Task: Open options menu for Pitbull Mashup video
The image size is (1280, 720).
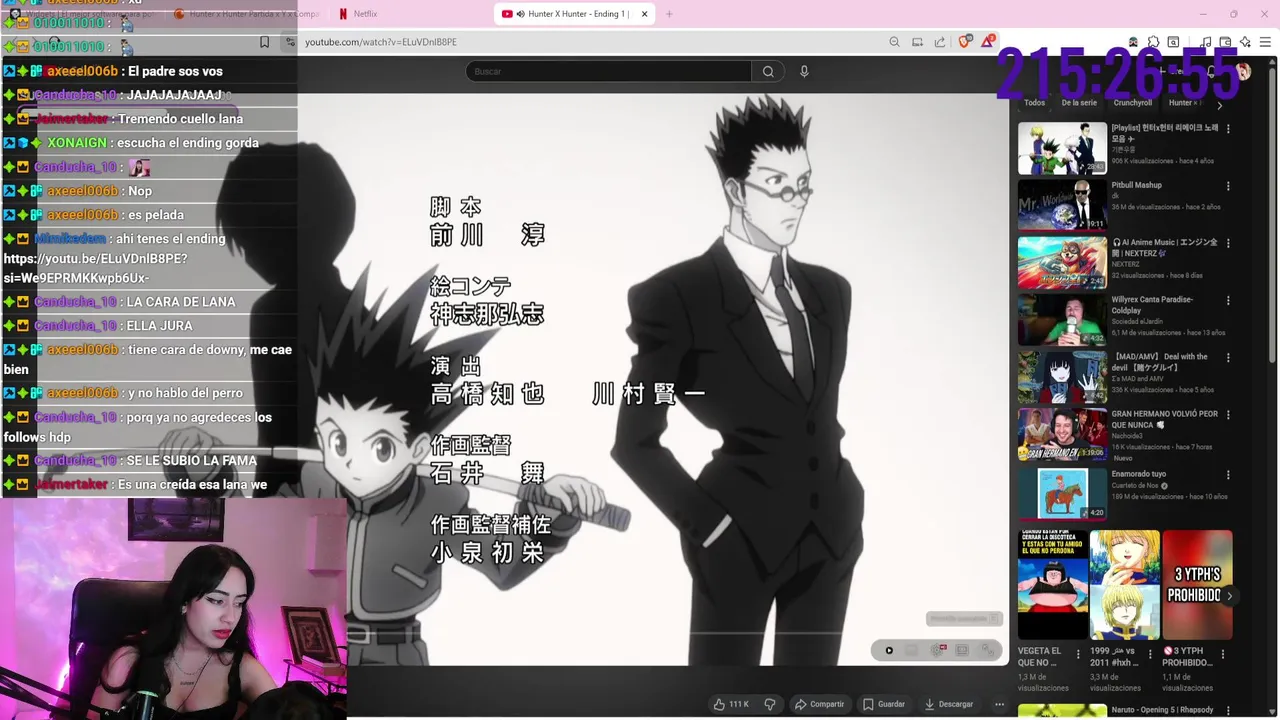Action: [1228, 186]
